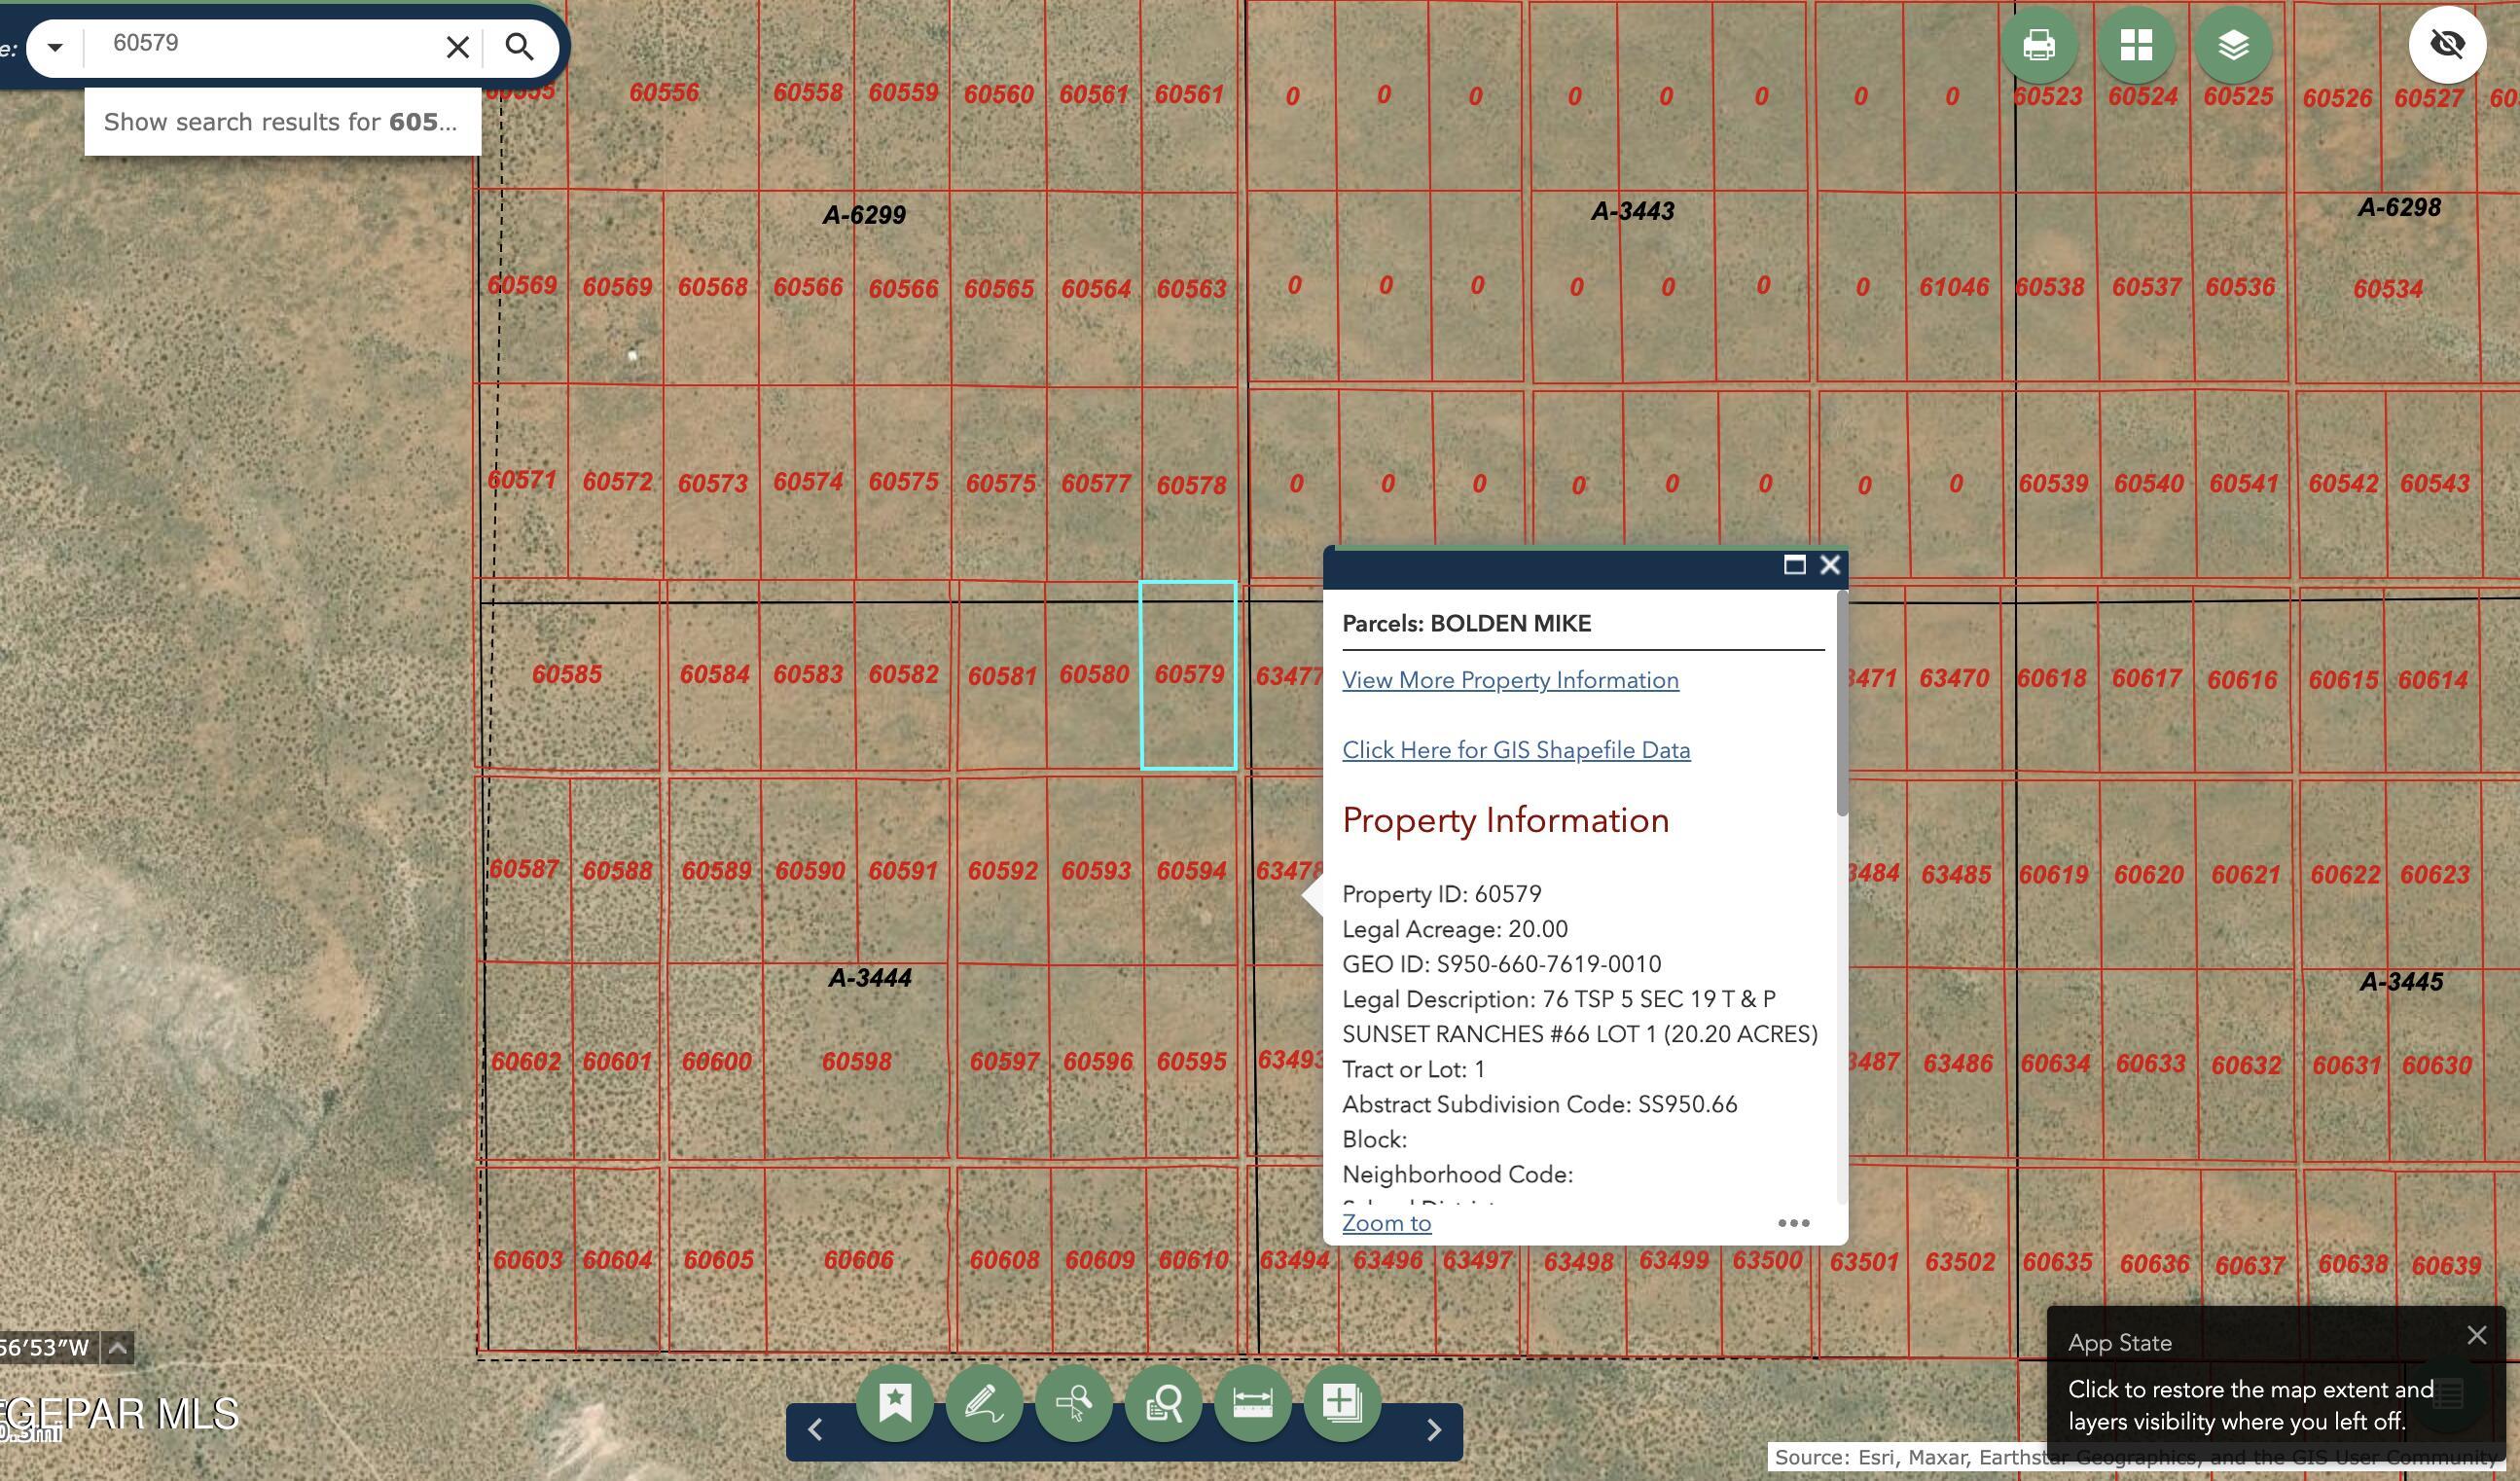Open the Query search tool
Screen dimensions: 2520x1481
[x=1163, y=1403]
